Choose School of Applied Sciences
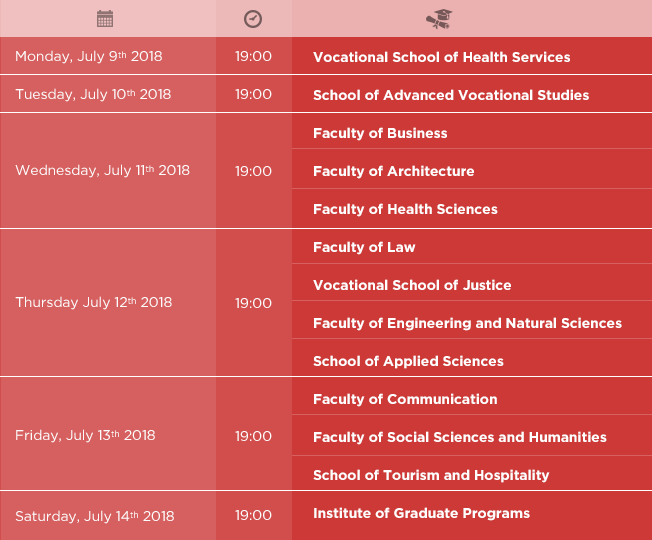The image size is (652, 540). coord(408,361)
